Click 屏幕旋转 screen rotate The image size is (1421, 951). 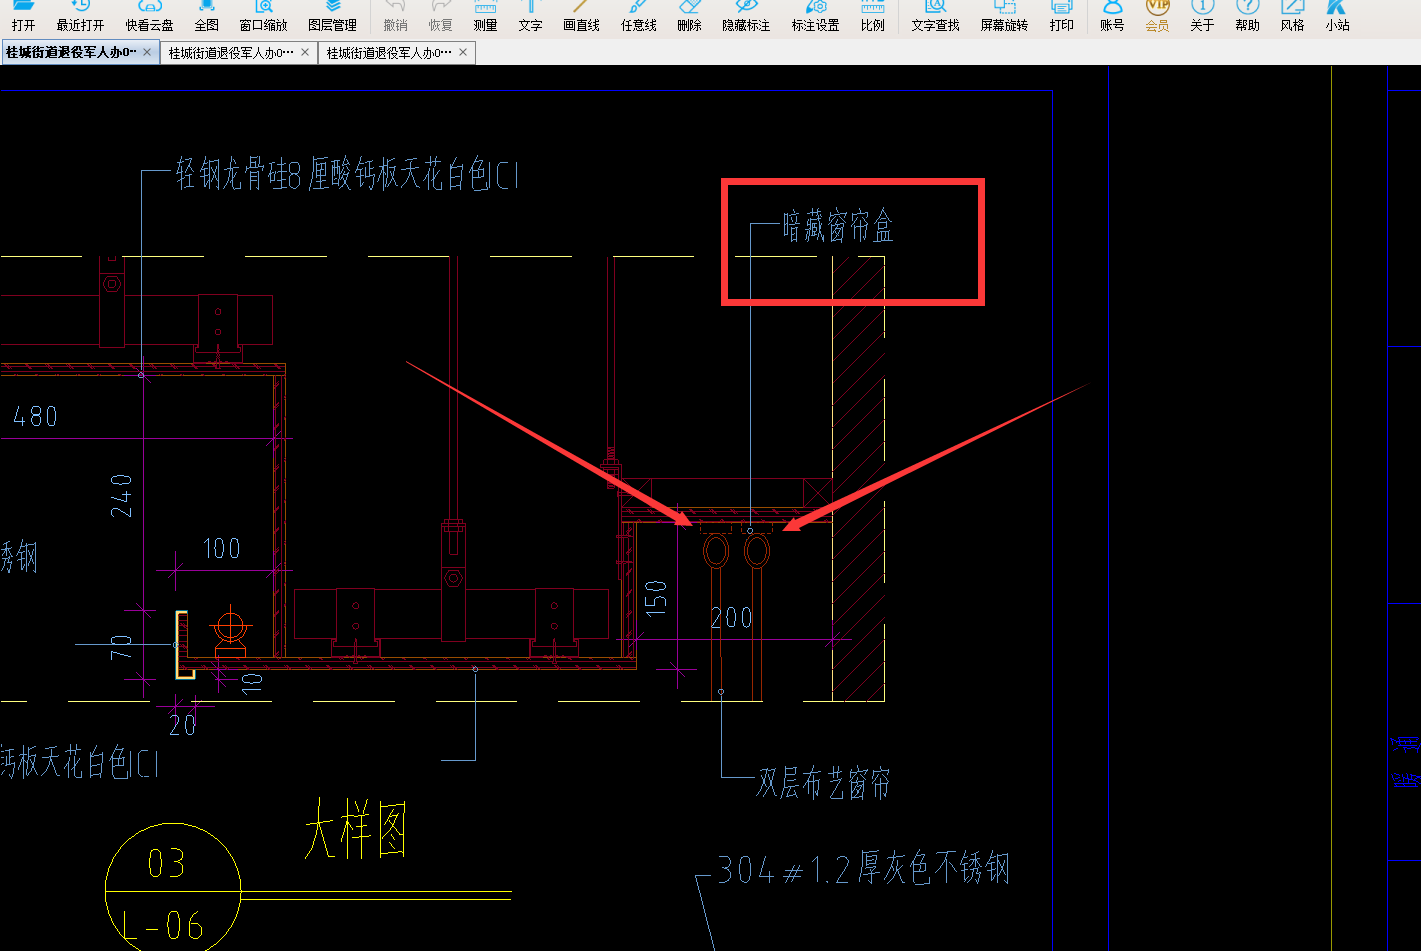1005,17
